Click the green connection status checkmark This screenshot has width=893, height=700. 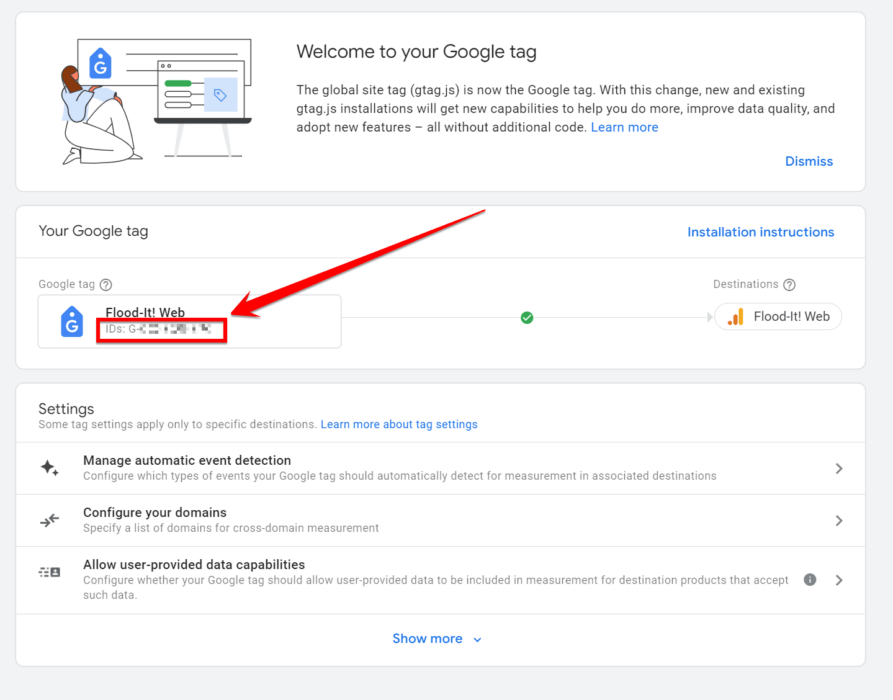(527, 316)
